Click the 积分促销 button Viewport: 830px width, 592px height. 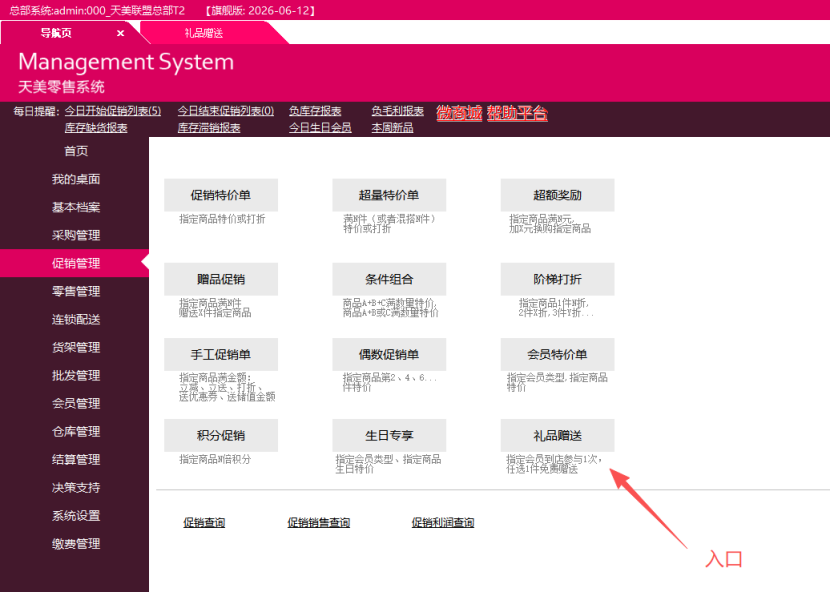(x=221, y=436)
